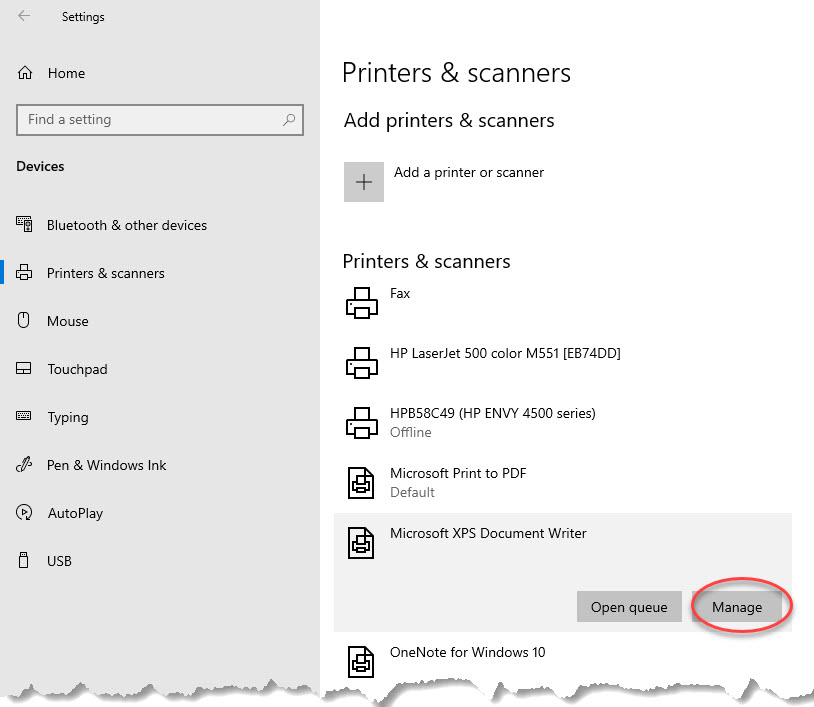This screenshot has height=707, width=814.
Task: Click the Mouse sidebar icon
Action: (x=23, y=320)
